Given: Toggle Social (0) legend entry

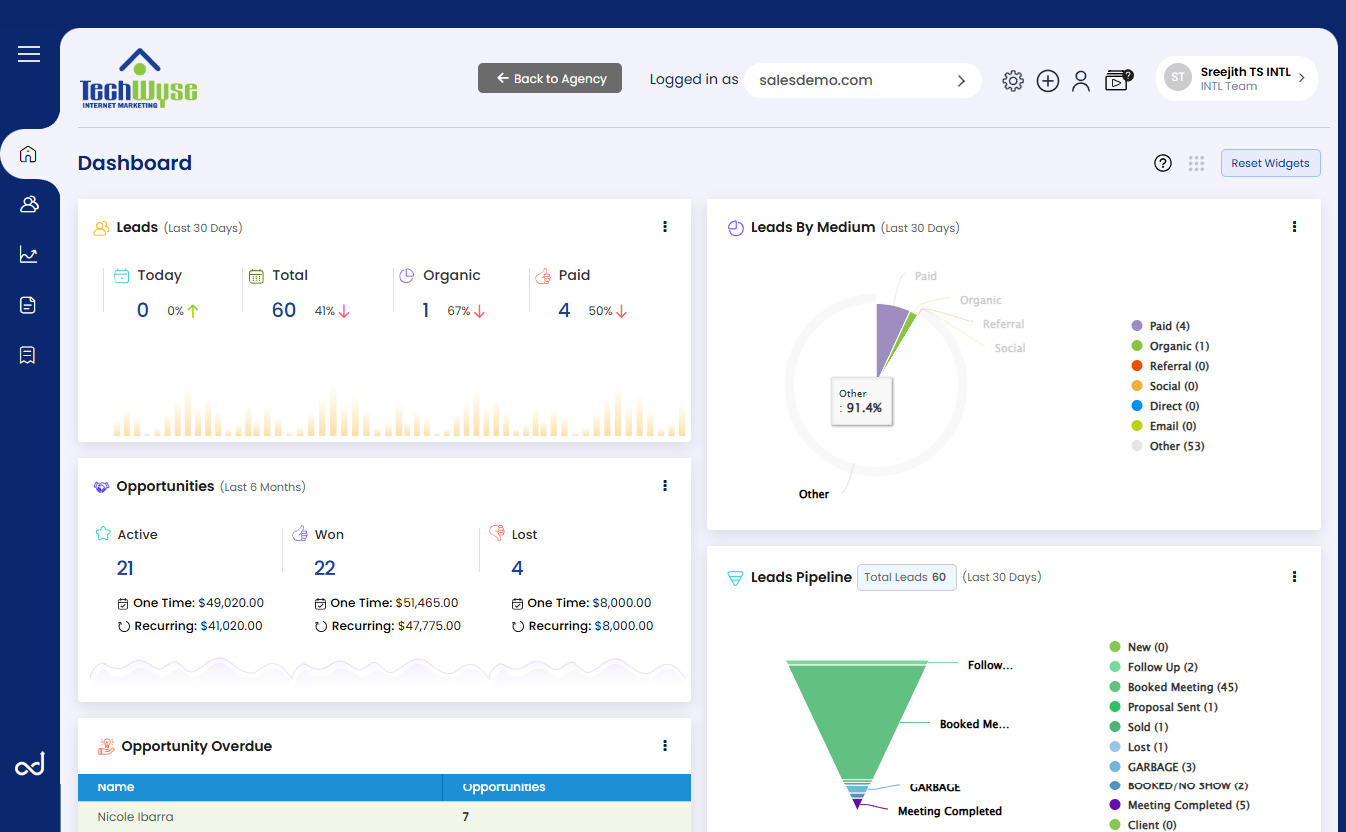Looking at the screenshot, I should [x=1165, y=386].
